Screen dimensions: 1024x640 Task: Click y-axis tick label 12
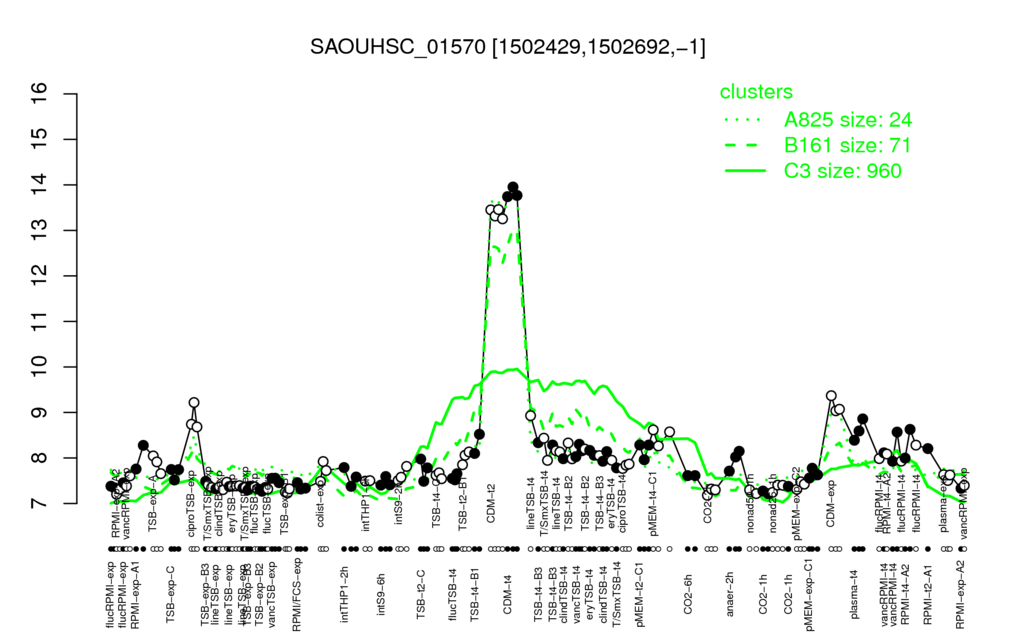click(x=39, y=276)
